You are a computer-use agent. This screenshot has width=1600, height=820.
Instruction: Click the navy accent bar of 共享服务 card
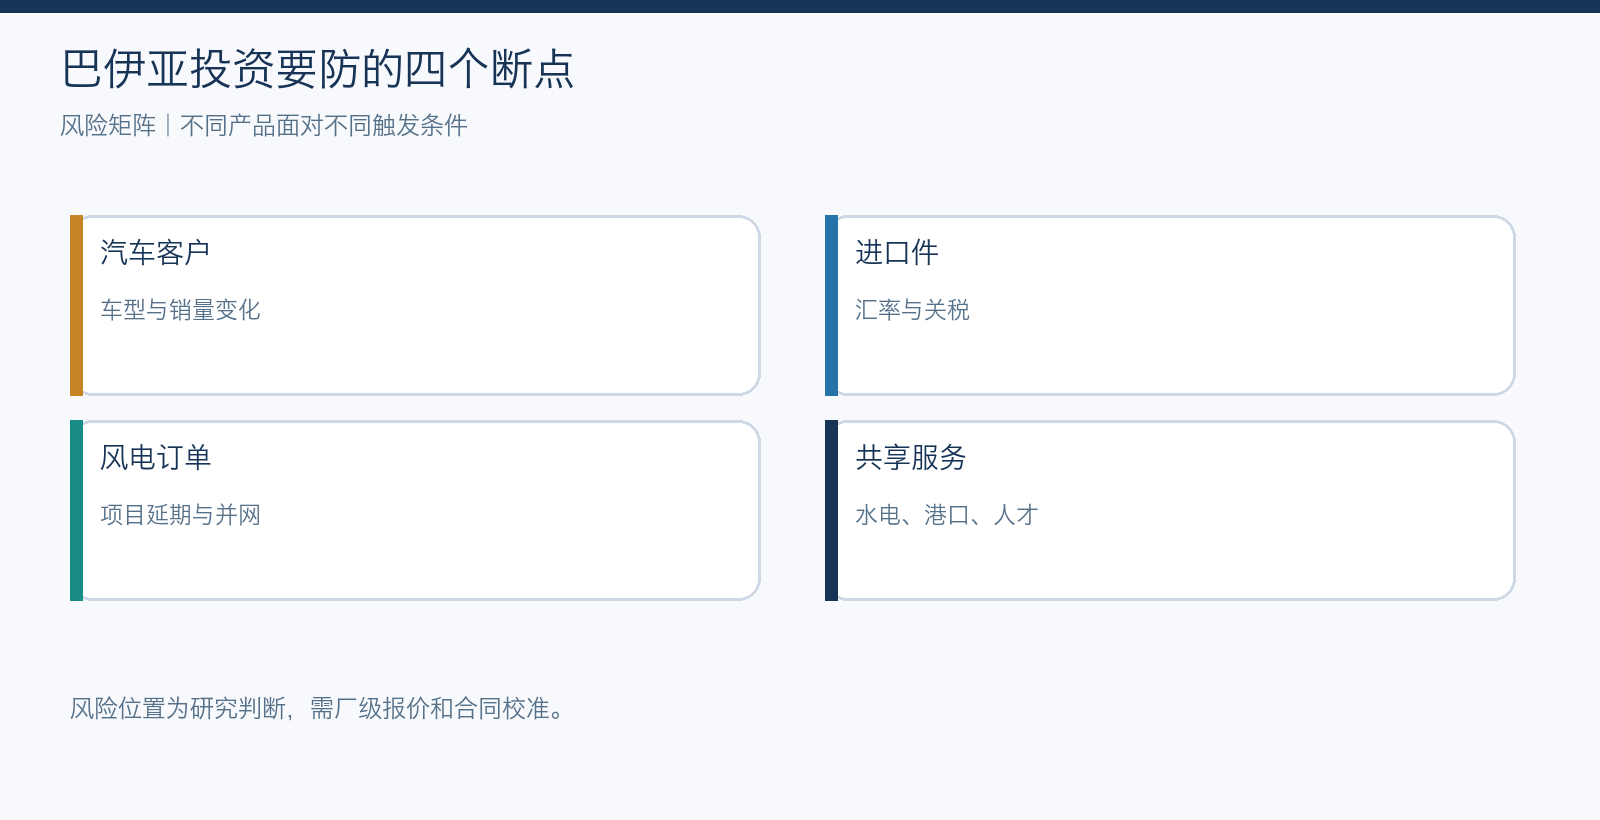(831, 510)
